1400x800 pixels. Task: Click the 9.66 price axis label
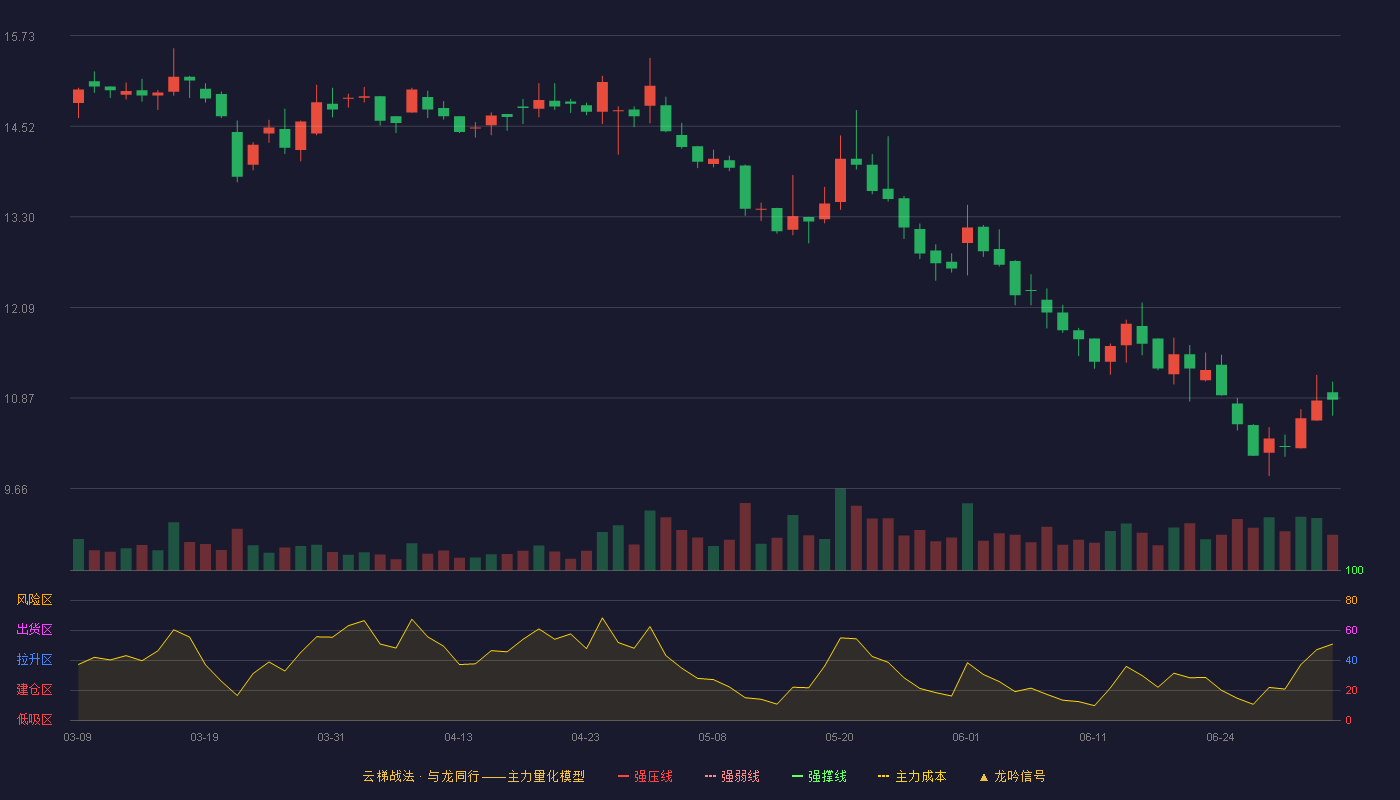(16, 489)
